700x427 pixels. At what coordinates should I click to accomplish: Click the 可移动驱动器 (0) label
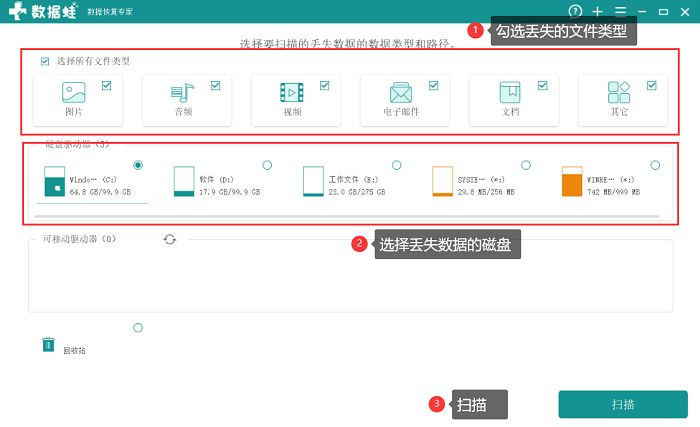click(x=79, y=239)
